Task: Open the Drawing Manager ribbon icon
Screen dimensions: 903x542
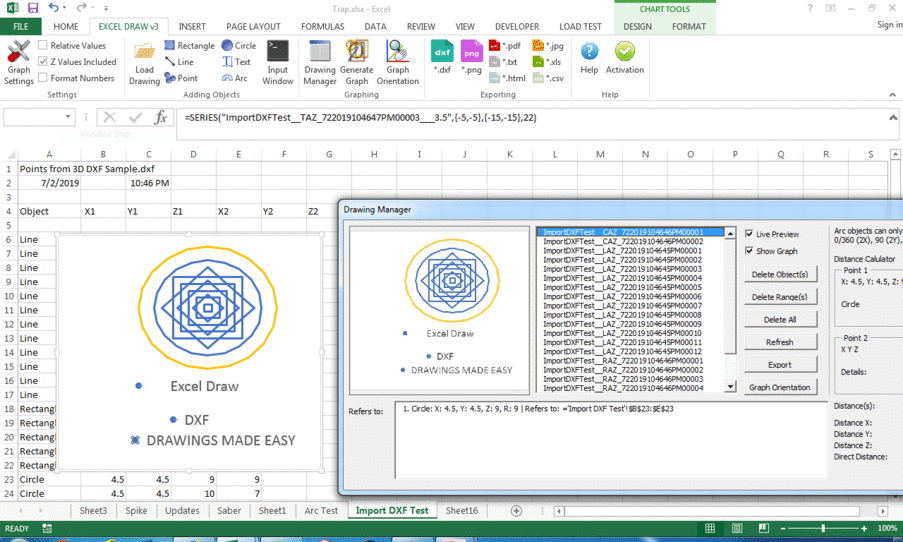Action: 320,63
